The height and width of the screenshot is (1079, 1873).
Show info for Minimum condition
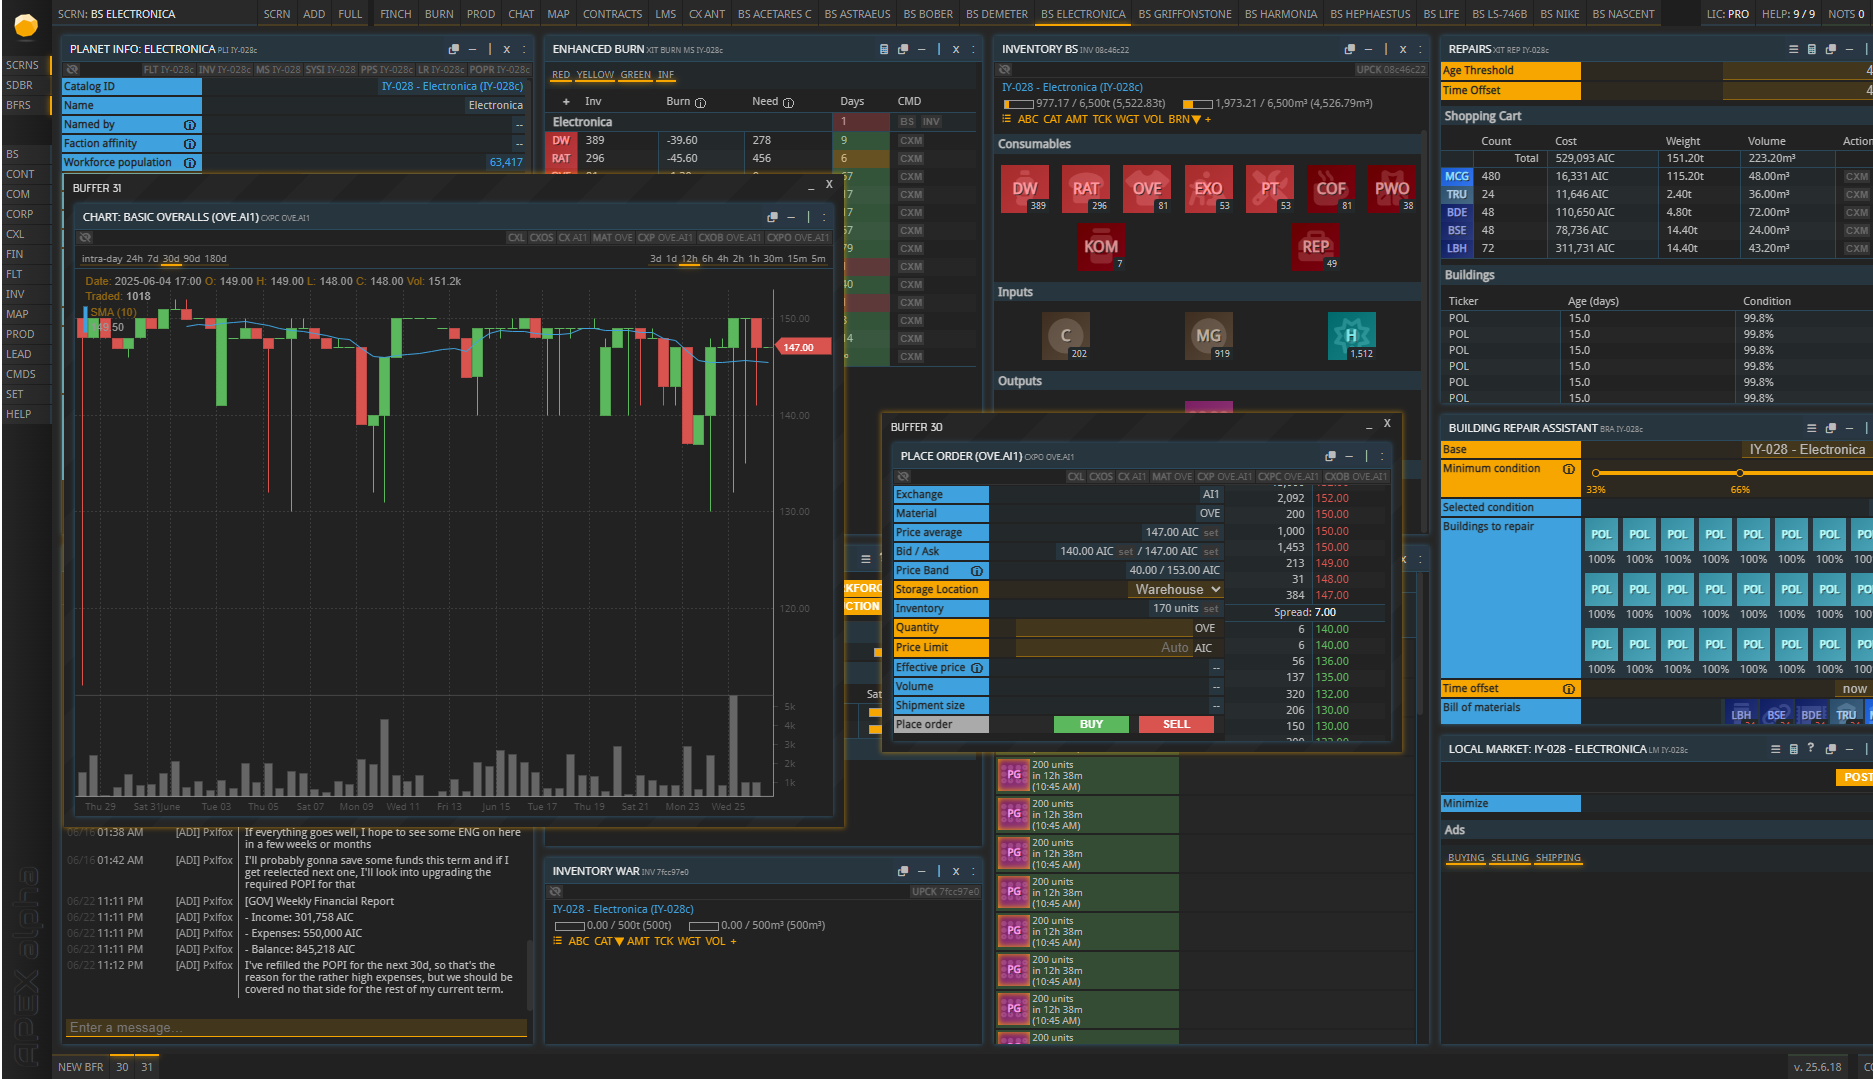pyautogui.click(x=1569, y=469)
